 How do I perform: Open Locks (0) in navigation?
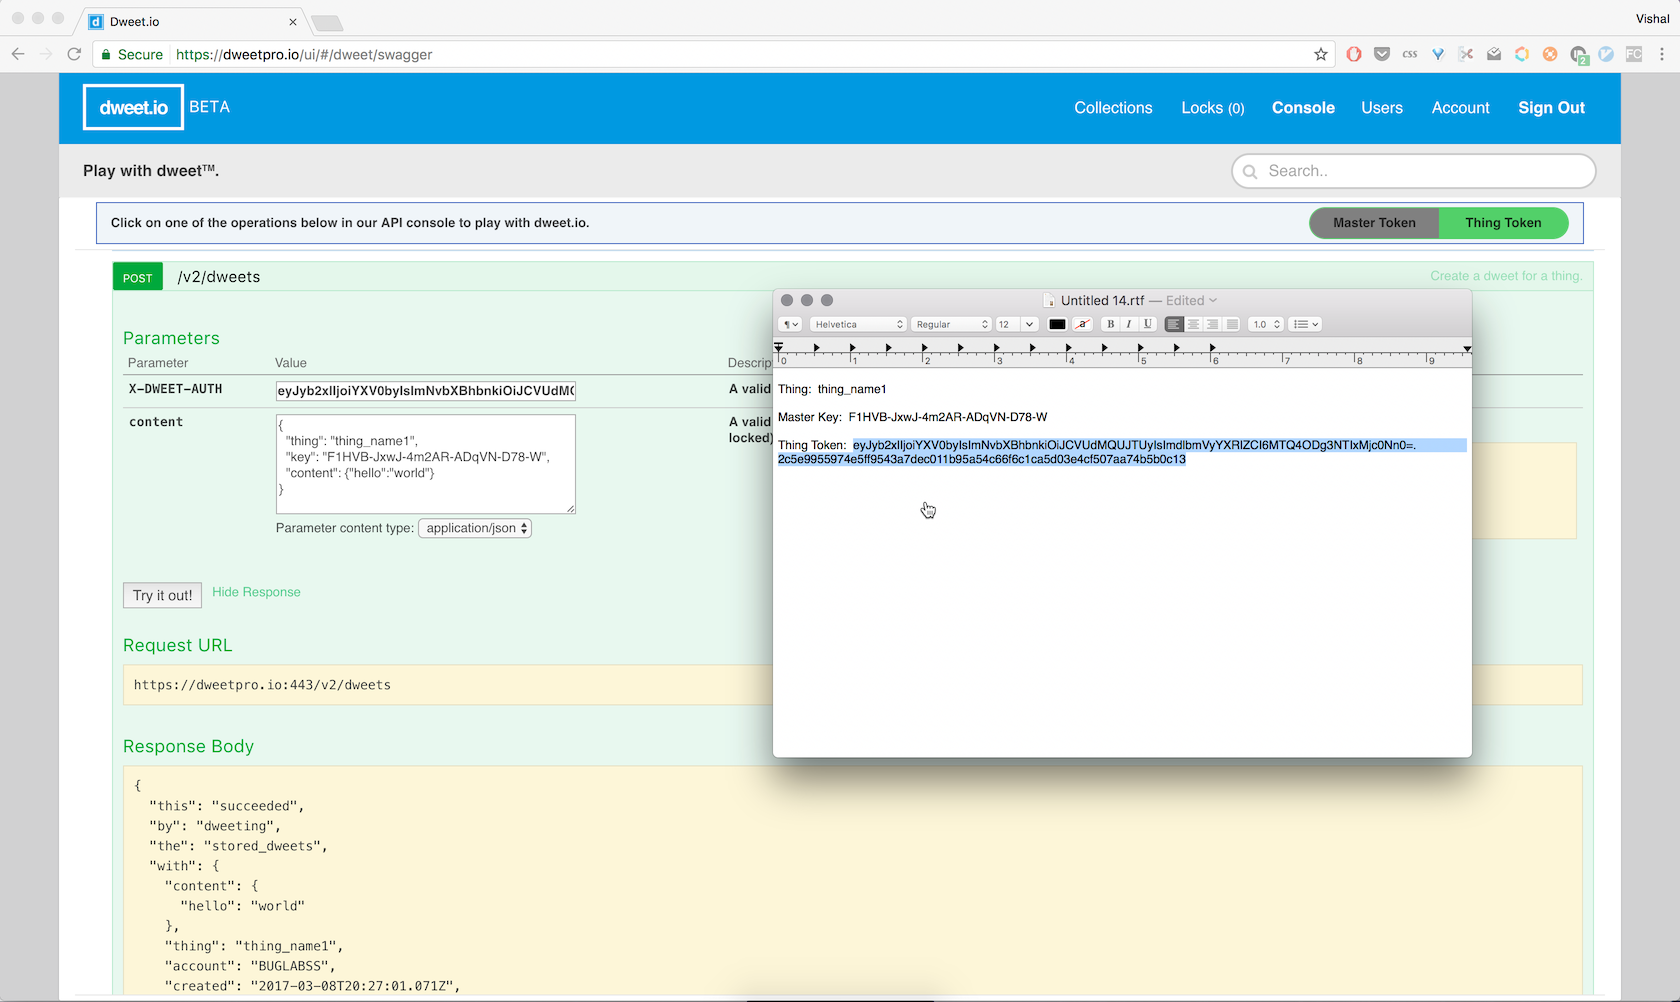click(x=1213, y=108)
